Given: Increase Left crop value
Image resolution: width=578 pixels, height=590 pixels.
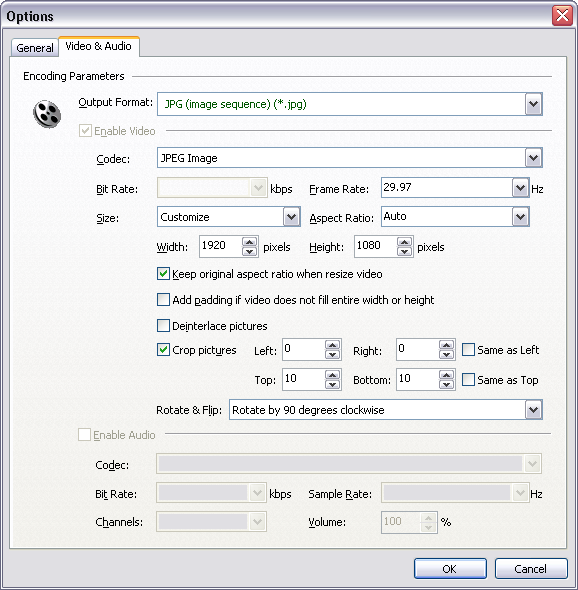Looking at the screenshot, I should (333, 345).
